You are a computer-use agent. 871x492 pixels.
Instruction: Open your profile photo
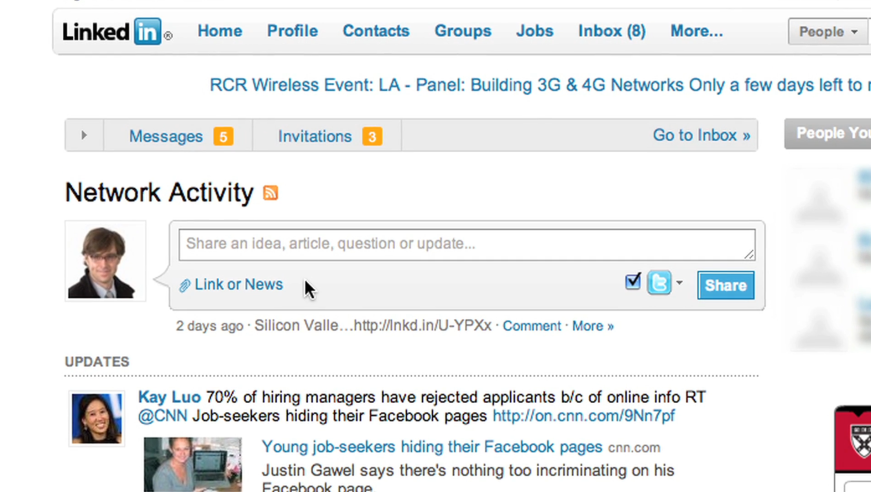click(105, 261)
